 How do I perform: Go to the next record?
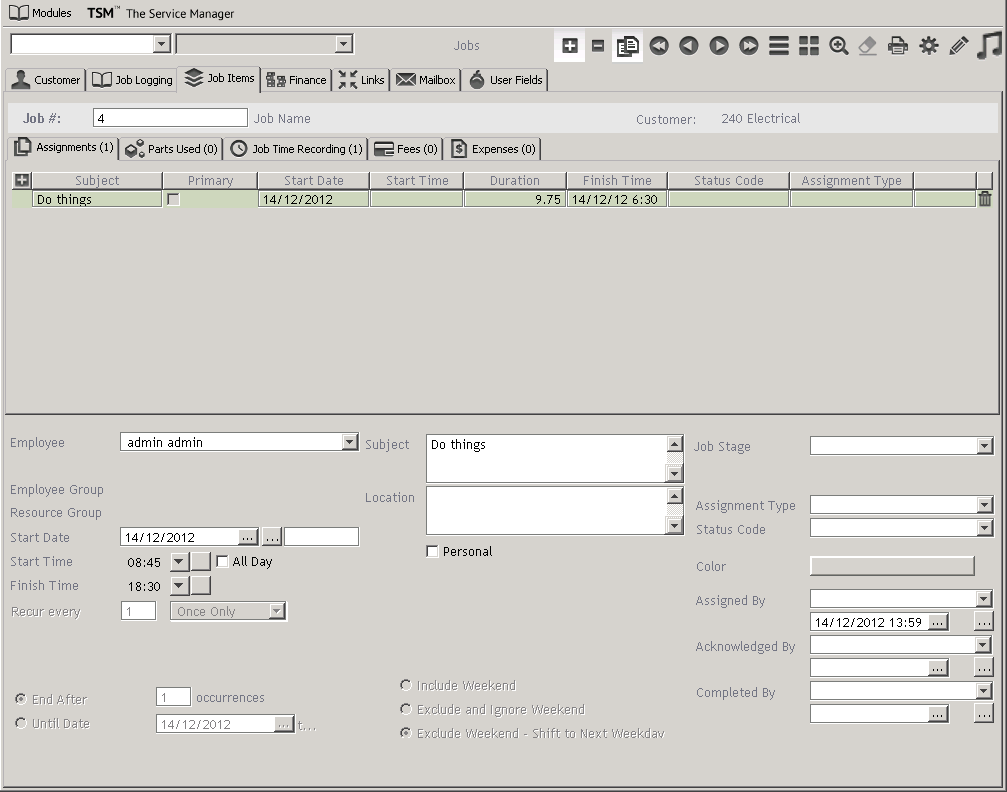[x=718, y=46]
